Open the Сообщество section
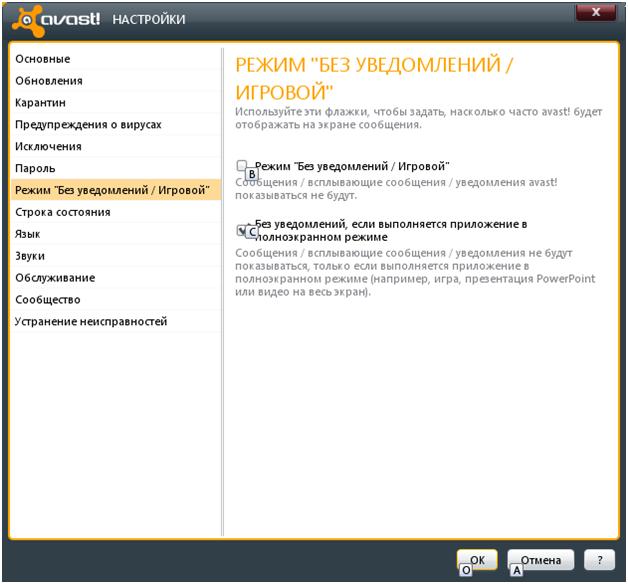 click(x=116, y=300)
